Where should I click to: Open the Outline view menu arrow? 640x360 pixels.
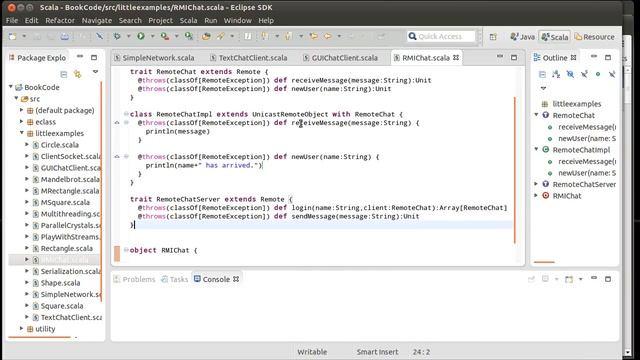543,88
